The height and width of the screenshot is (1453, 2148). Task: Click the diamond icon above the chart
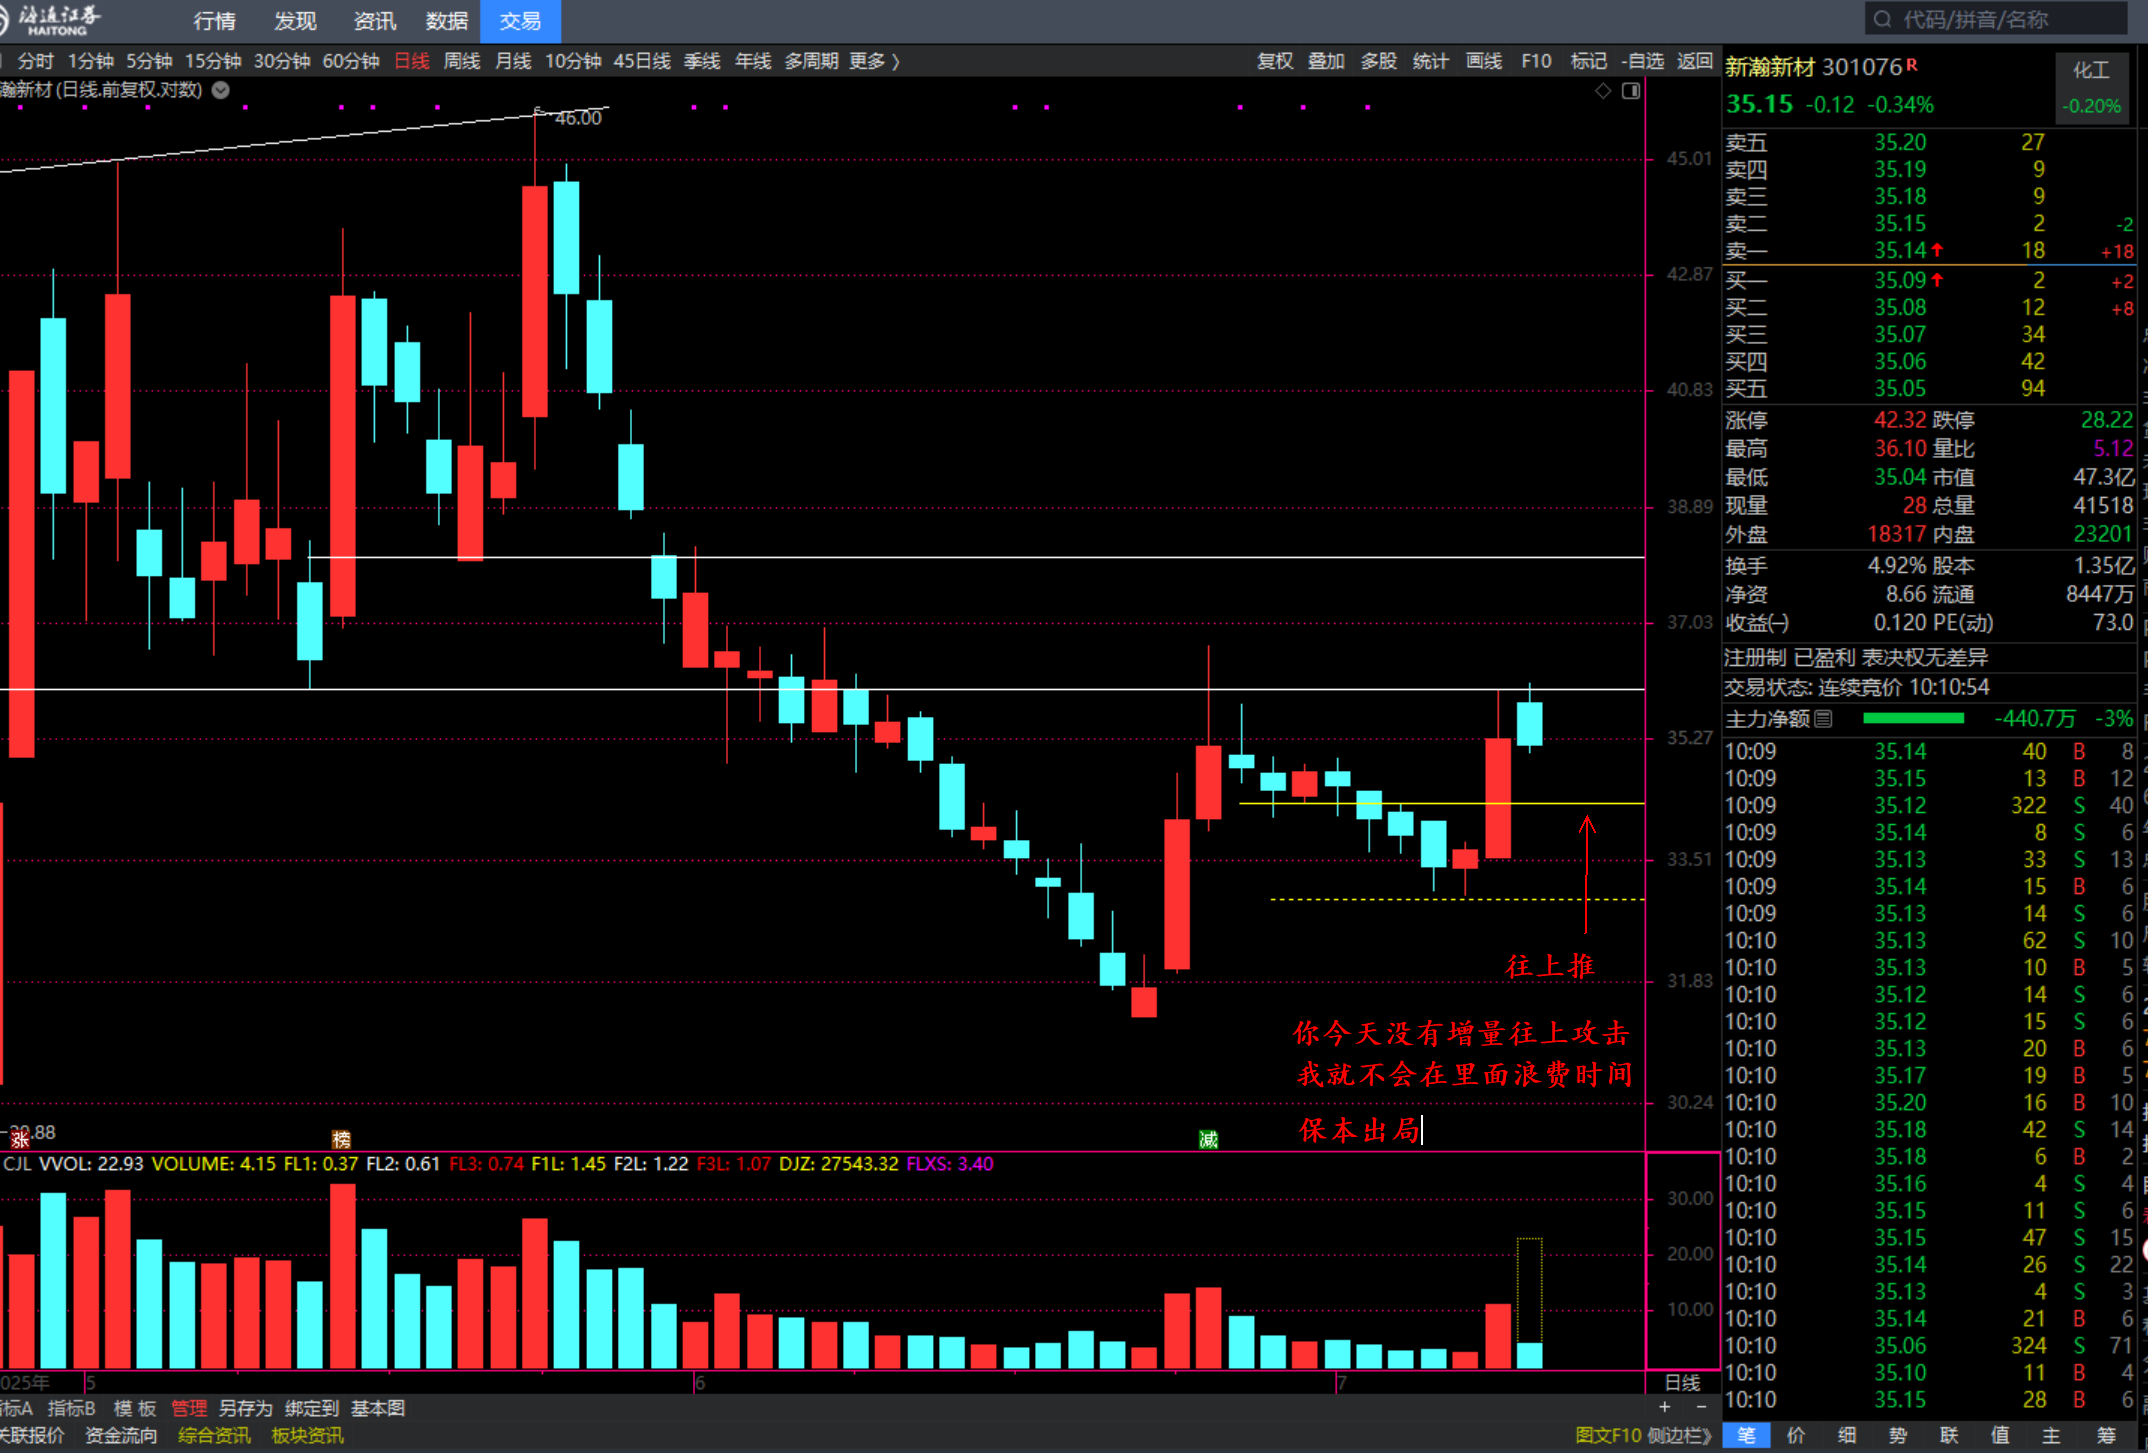(1603, 91)
